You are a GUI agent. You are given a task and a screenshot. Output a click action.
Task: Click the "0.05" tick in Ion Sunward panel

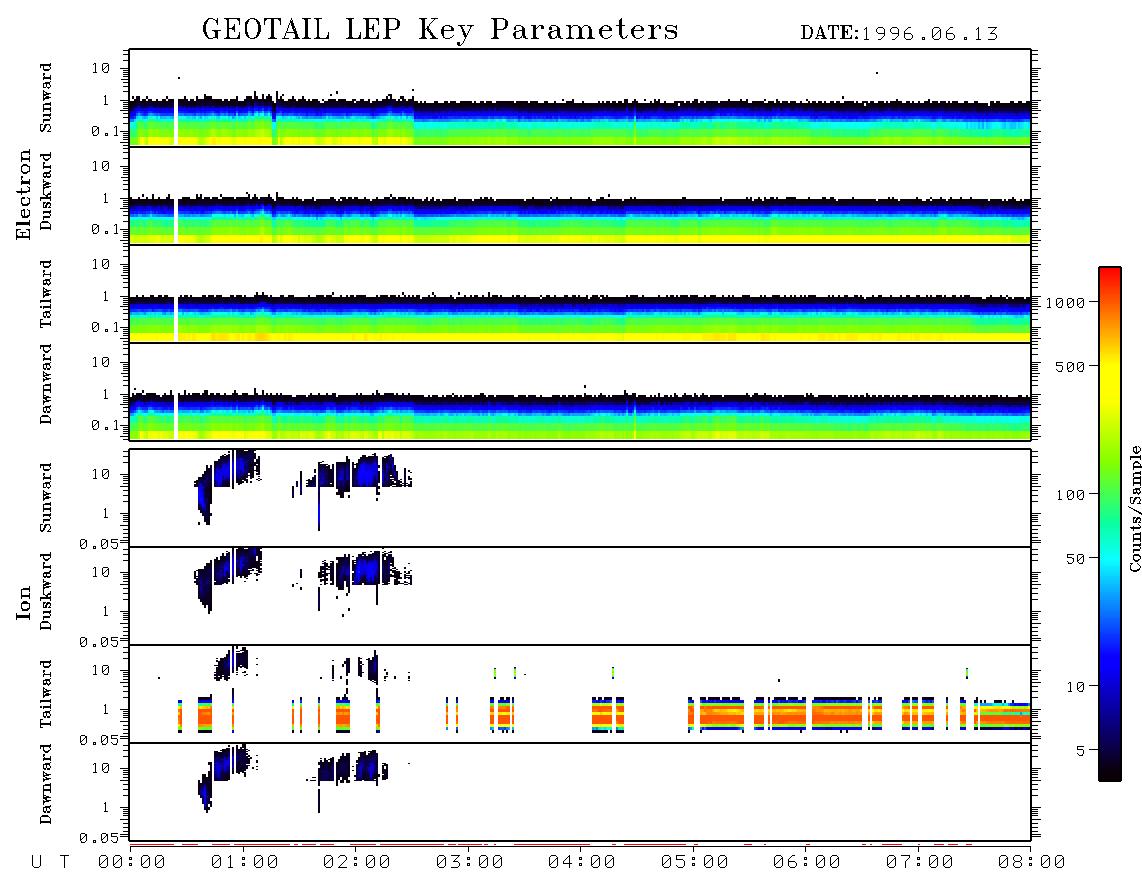pos(98,543)
